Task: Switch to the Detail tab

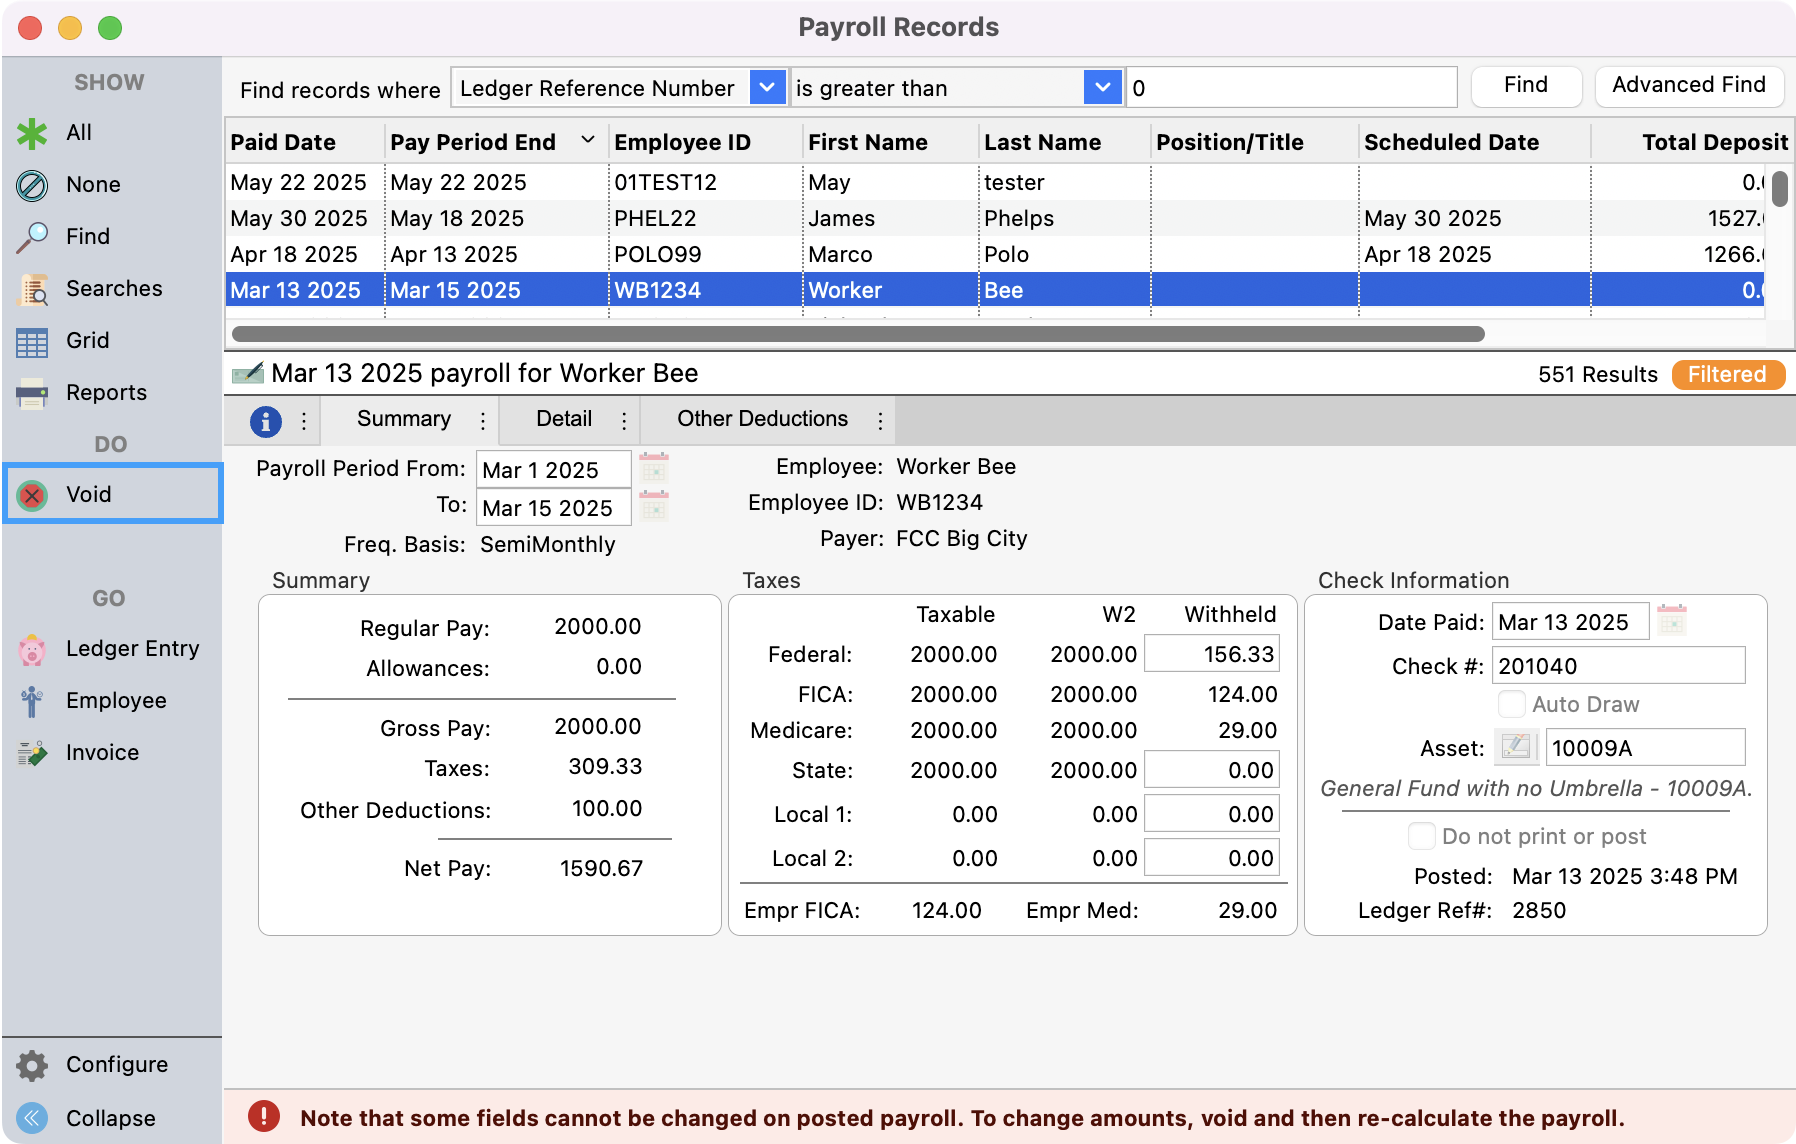Action: tap(563, 419)
